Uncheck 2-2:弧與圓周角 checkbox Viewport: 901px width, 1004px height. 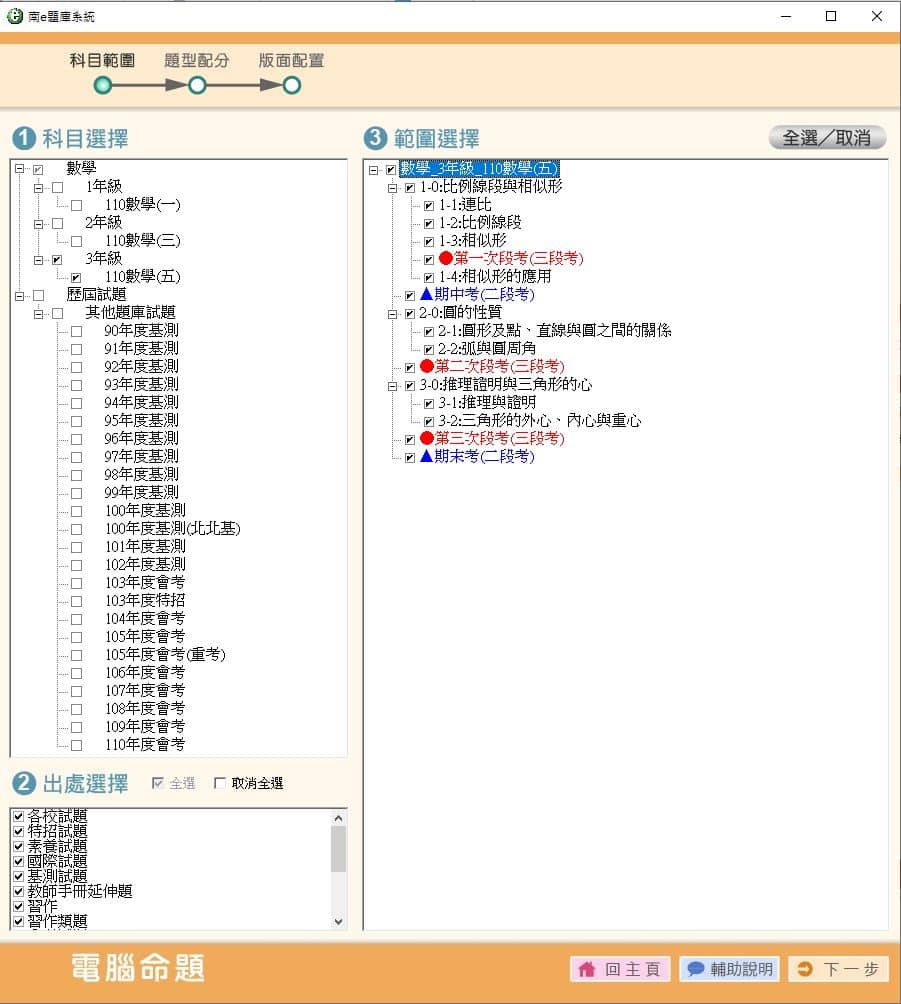point(429,350)
